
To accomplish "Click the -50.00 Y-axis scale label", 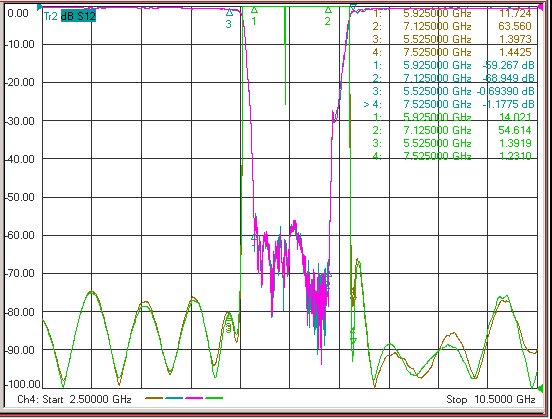I will pyautogui.click(x=20, y=197).
